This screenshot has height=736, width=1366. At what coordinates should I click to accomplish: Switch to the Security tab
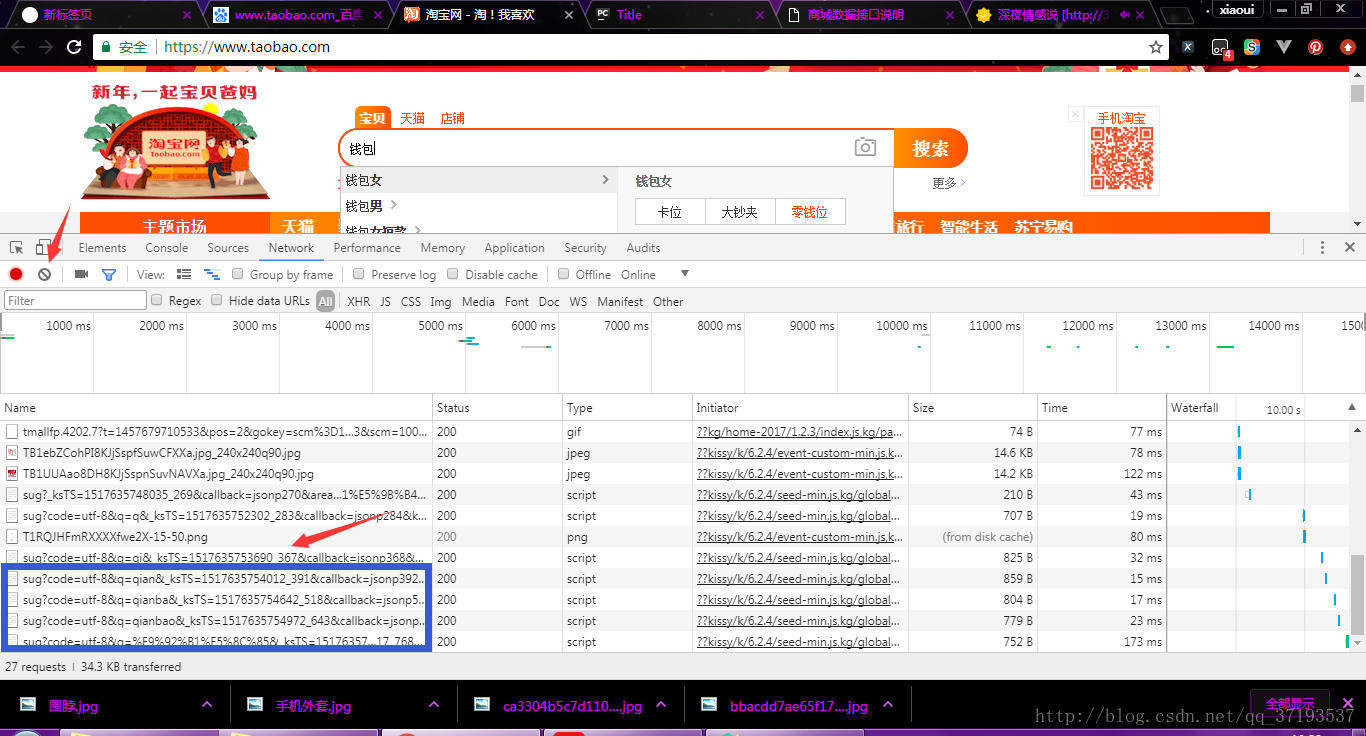coord(585,248)
